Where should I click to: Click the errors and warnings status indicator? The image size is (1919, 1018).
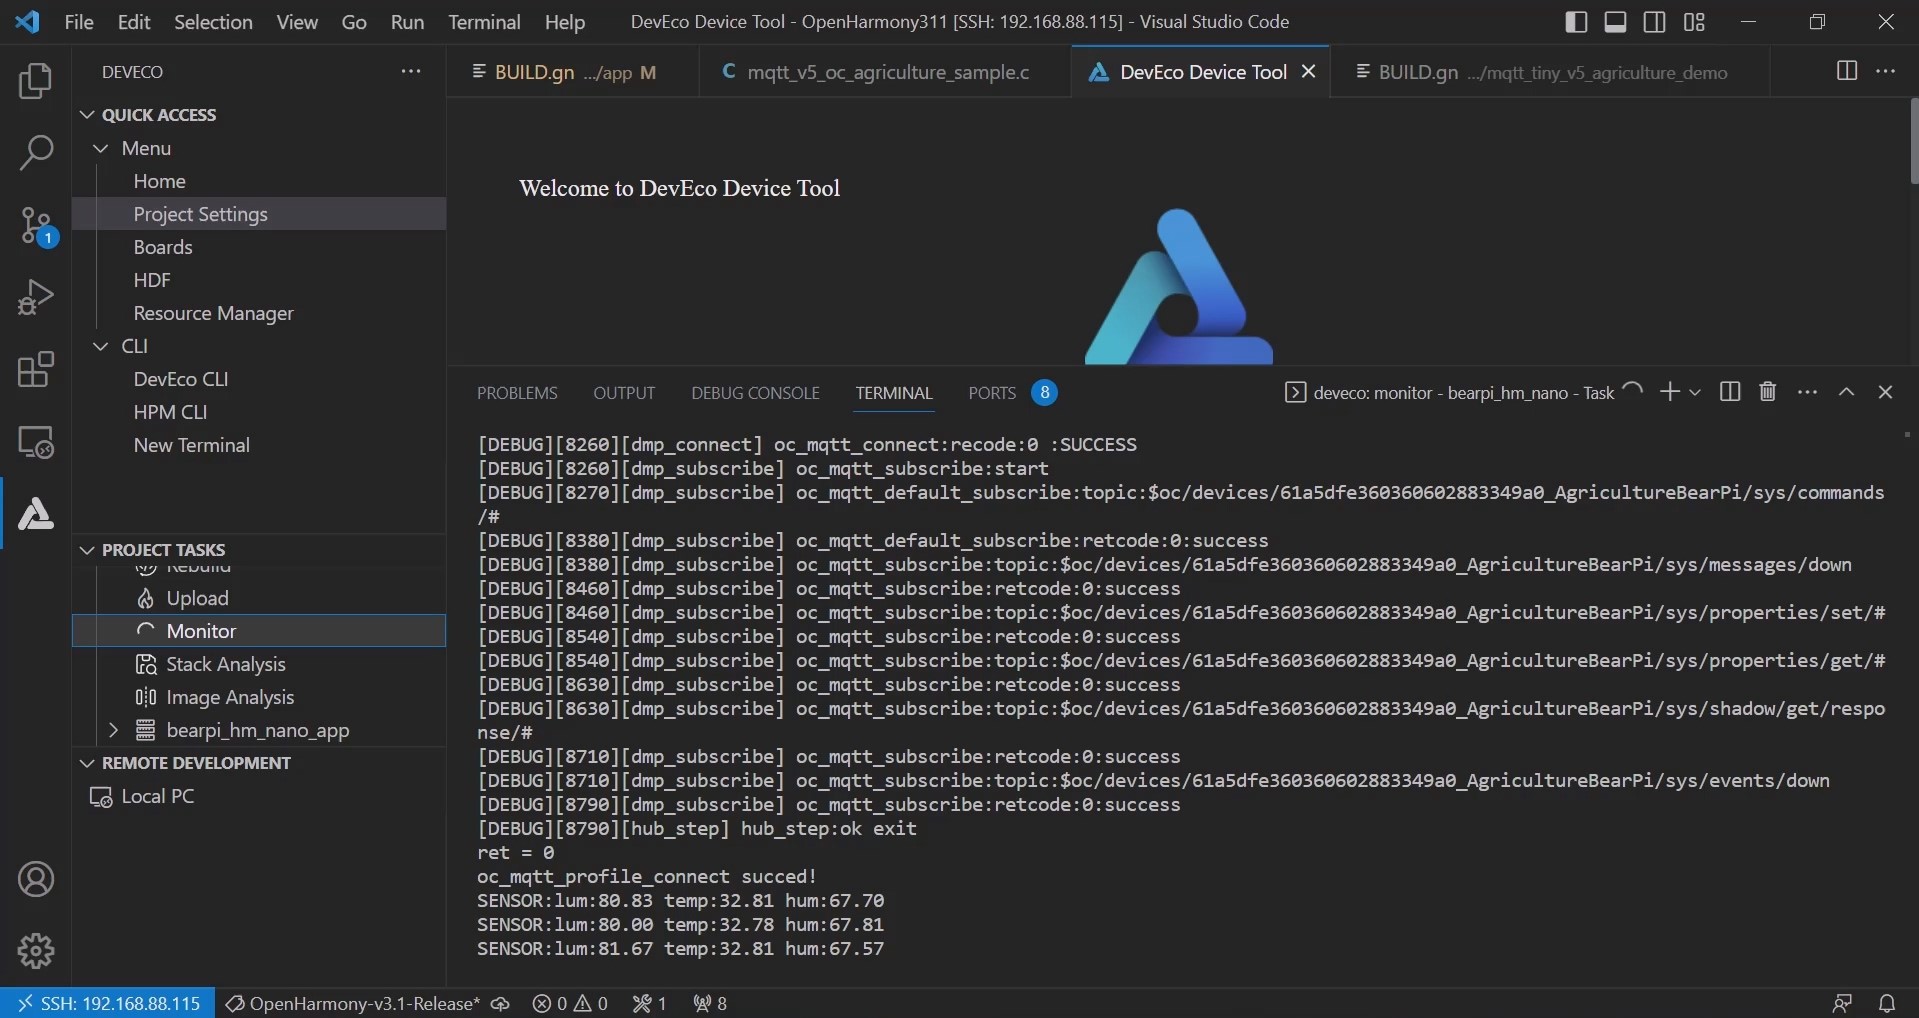tap(570, 1003)
